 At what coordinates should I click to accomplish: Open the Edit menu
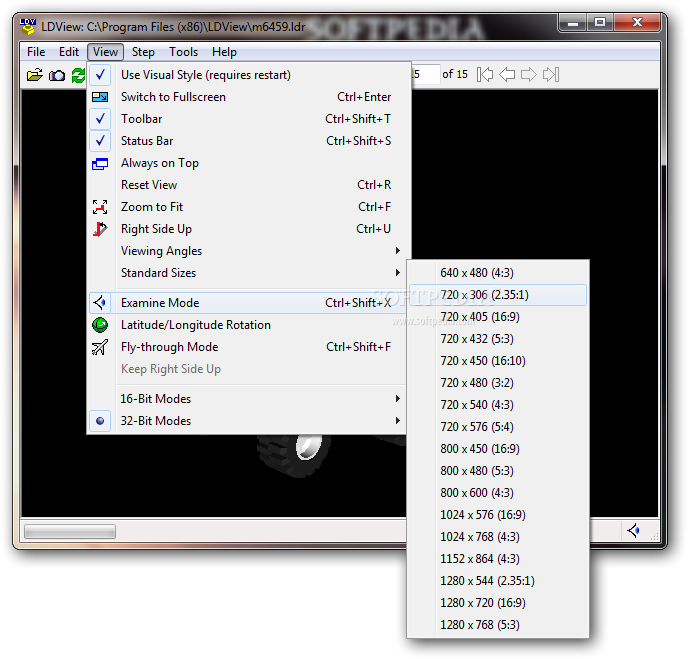click(69, 52)
